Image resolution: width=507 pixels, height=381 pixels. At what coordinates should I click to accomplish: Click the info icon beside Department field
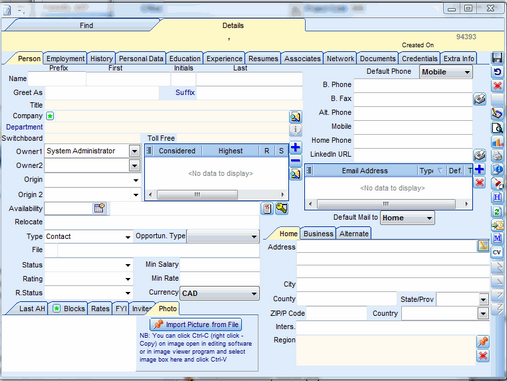(x=295, y=130)
